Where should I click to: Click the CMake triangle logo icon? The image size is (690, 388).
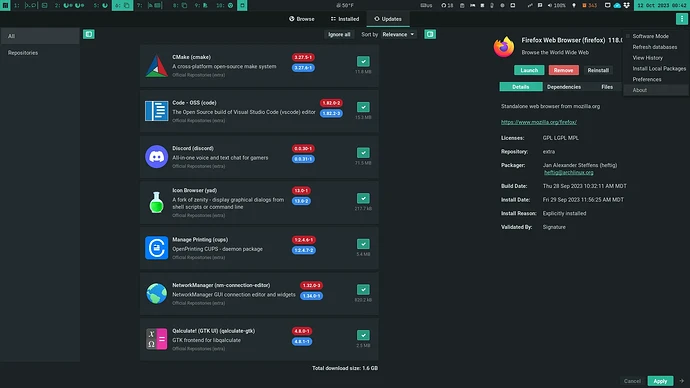click(x=157, y=66)
